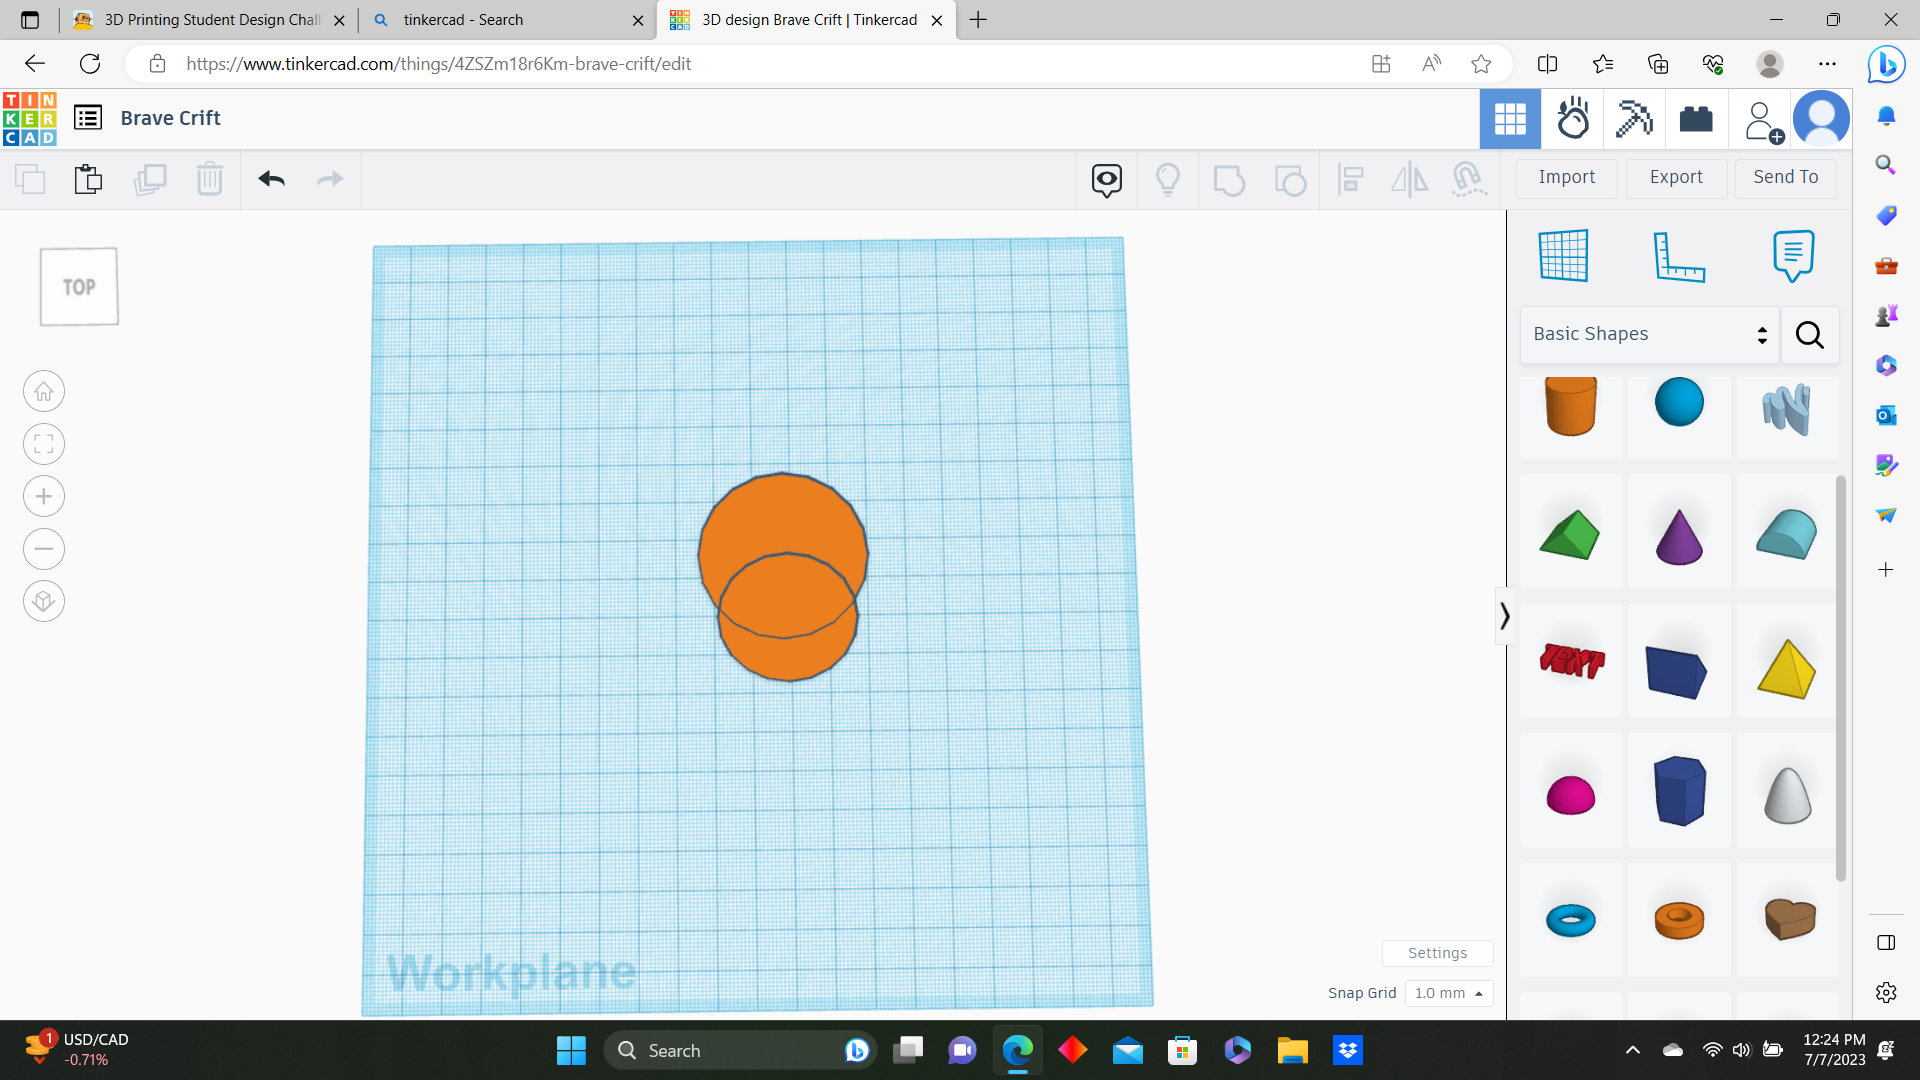Select the Ruler tool icon

(x=1679, y=256)
